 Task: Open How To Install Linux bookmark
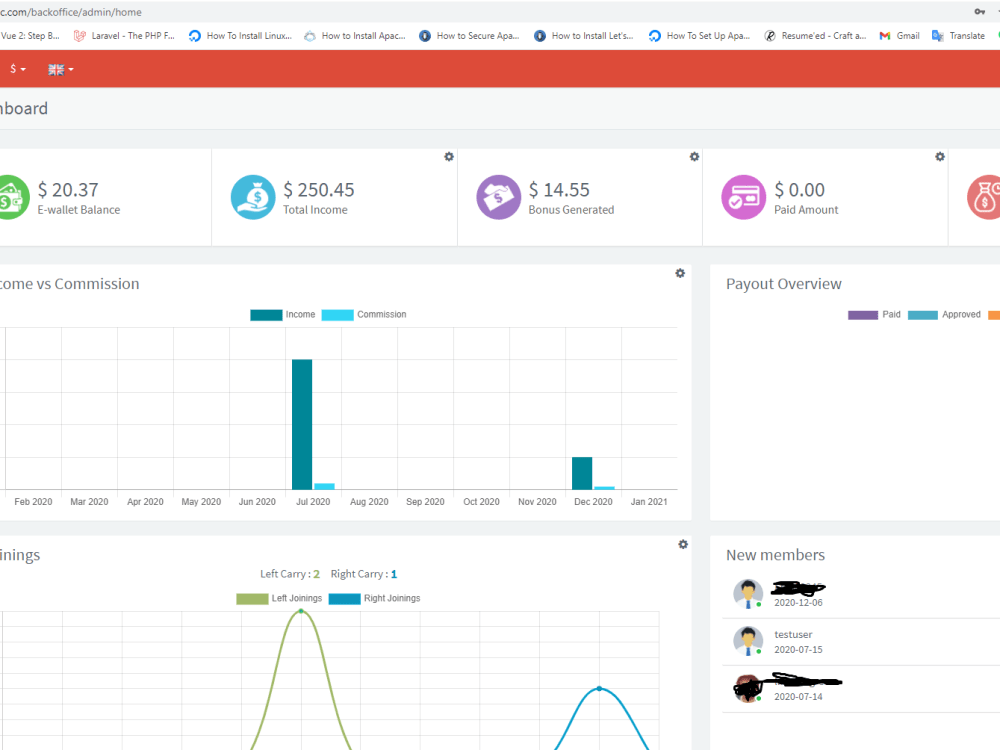[x=240, y=36]
